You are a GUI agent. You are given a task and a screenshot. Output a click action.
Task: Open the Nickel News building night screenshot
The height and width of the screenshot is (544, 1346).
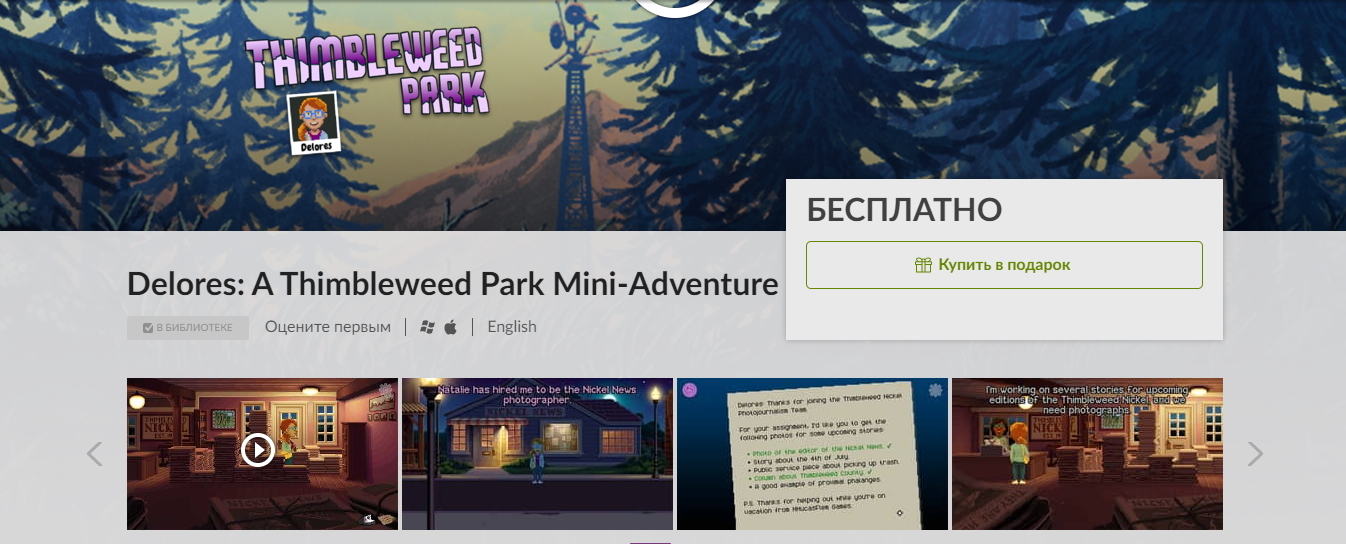[537, 454]
